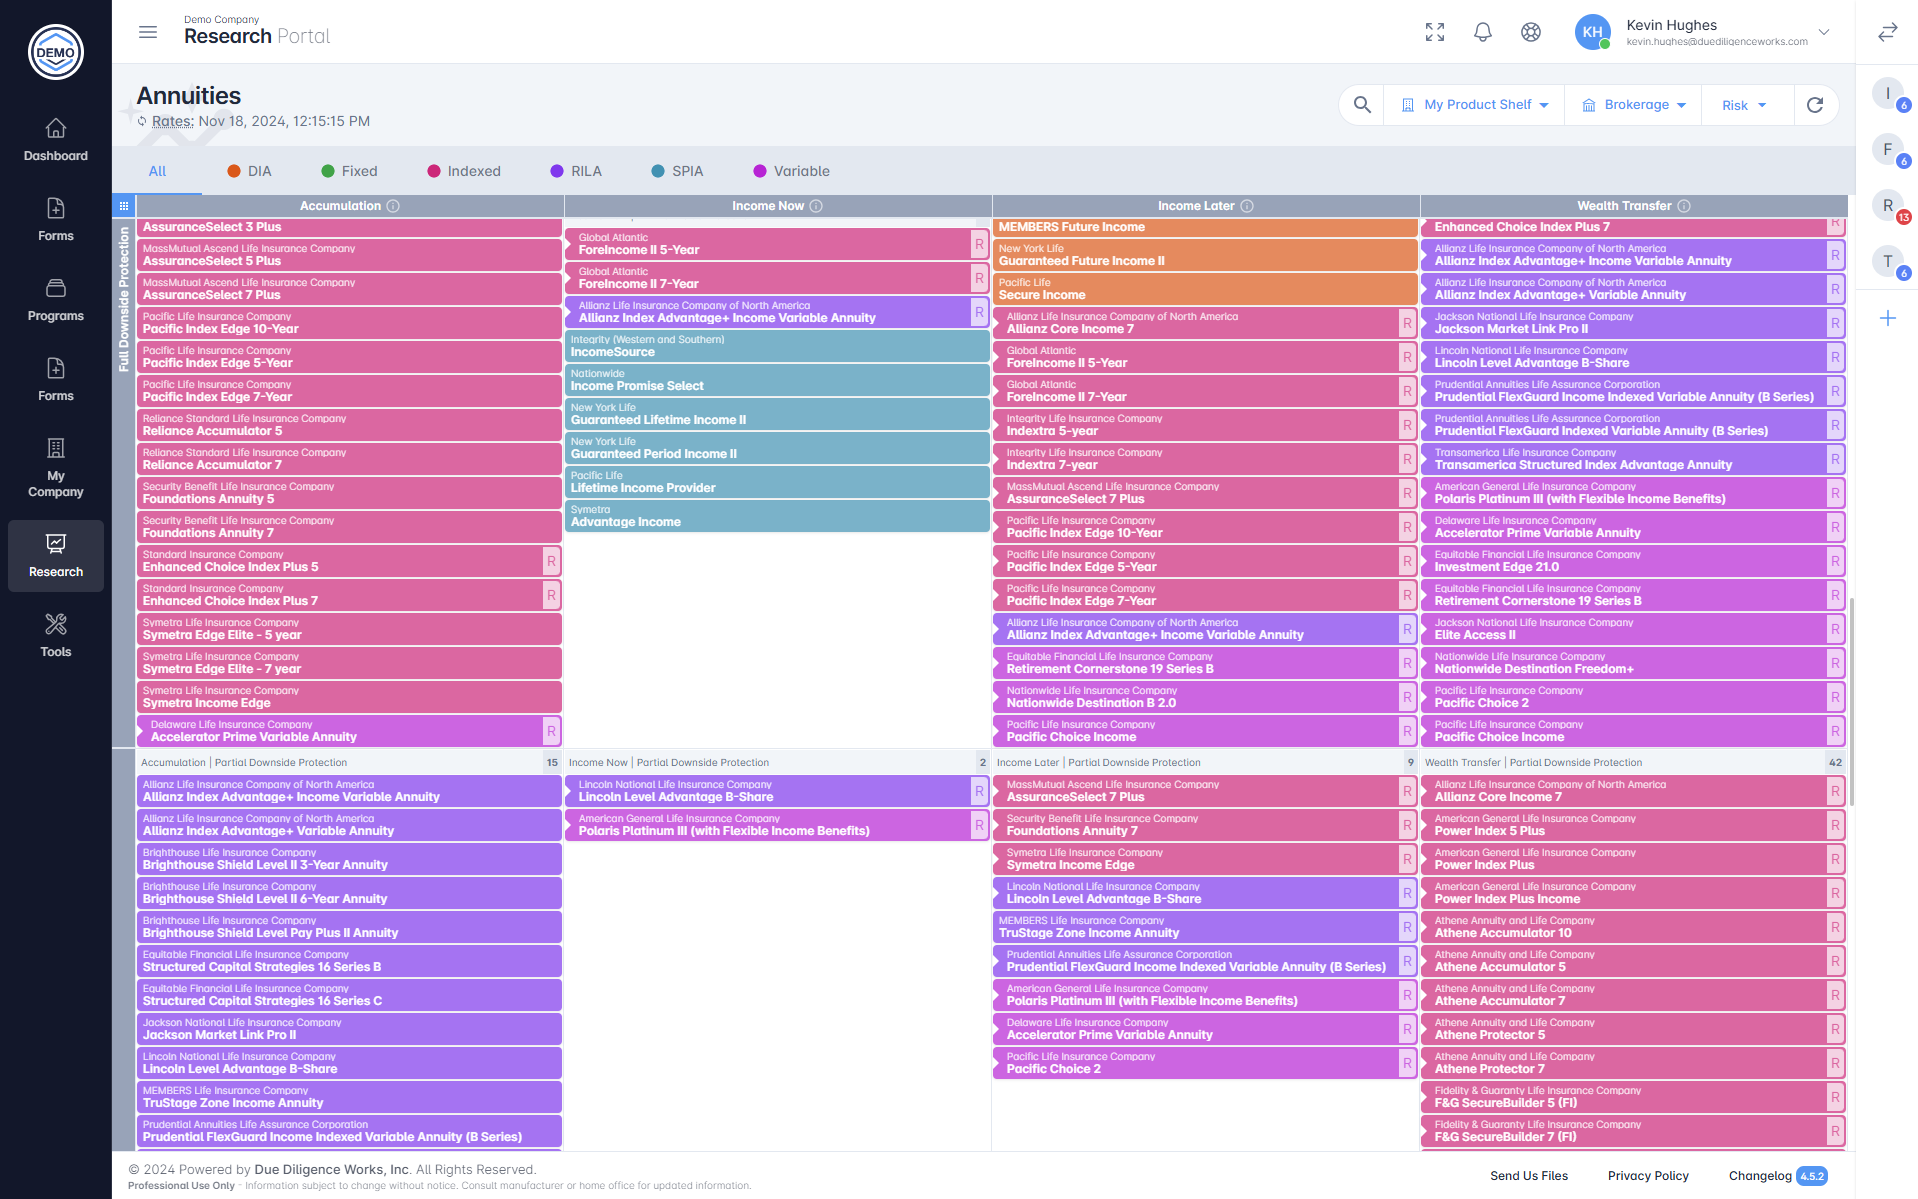1918x1199 pixels.
Task: Open the Reliance Accumulator 5 card
Action: coord(349,425)
